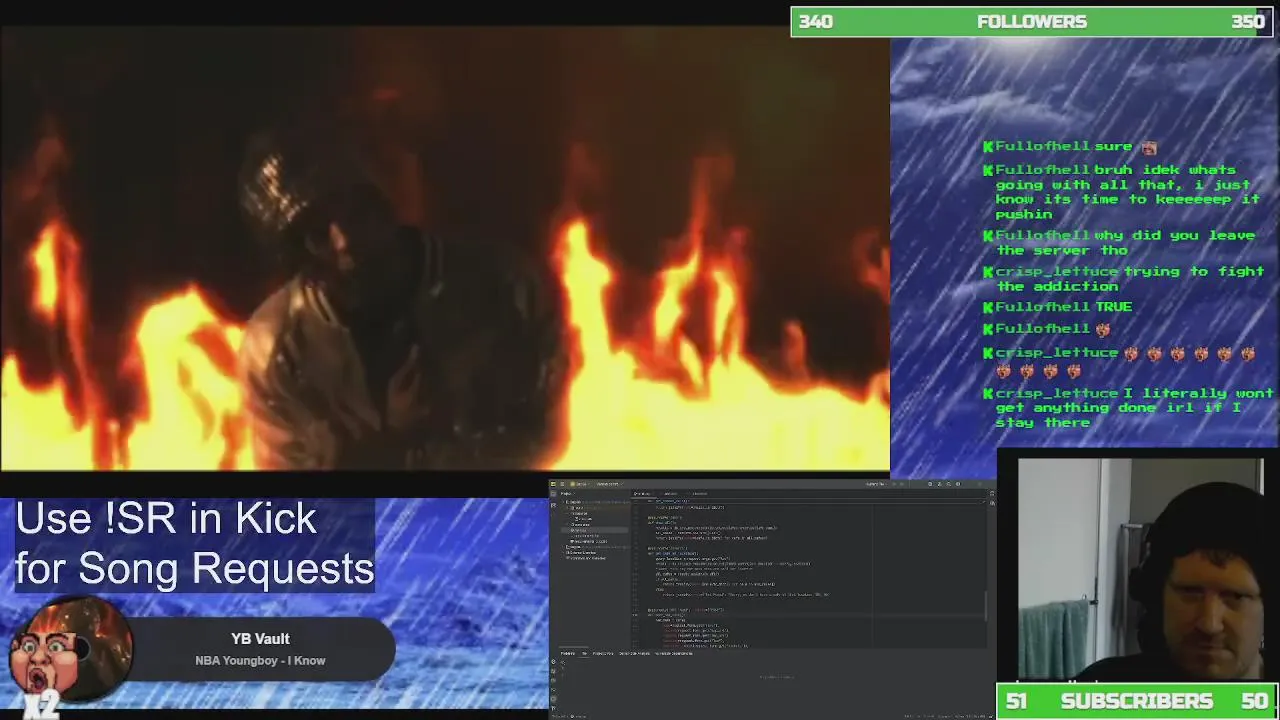
Task: Click the Terminal icon on bottom-left stripe
Action: (x=553, y=690)
